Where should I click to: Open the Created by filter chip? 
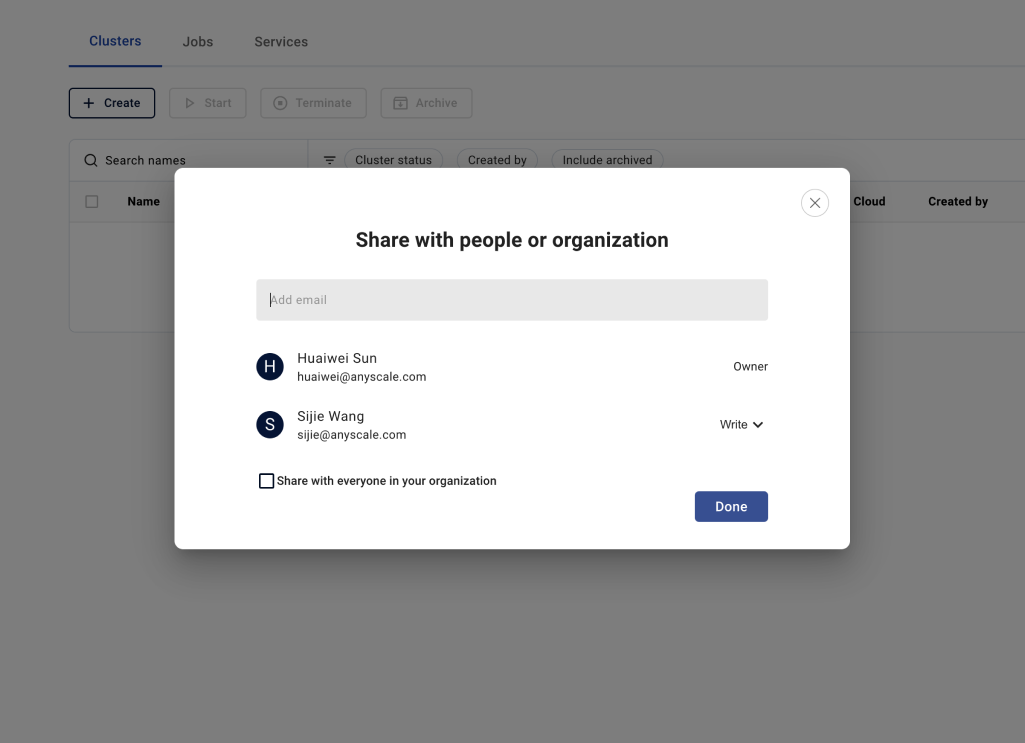497,160
